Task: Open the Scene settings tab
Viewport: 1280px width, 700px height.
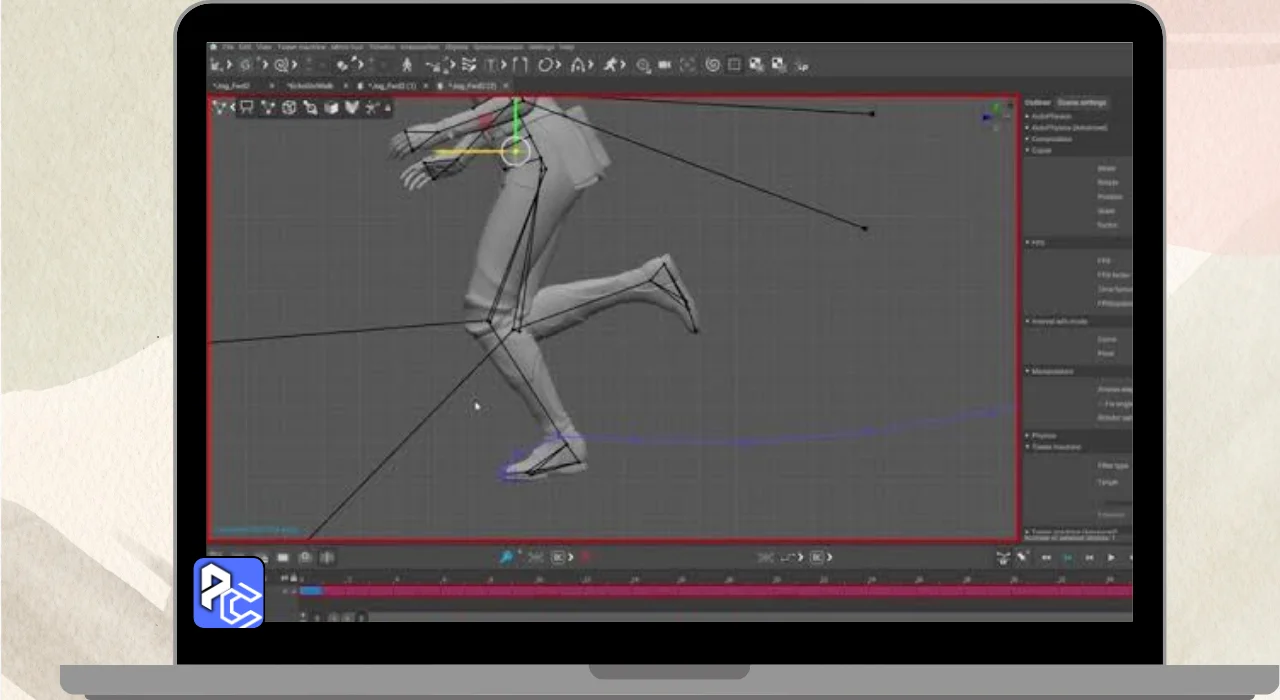Action: (1081, 102)
